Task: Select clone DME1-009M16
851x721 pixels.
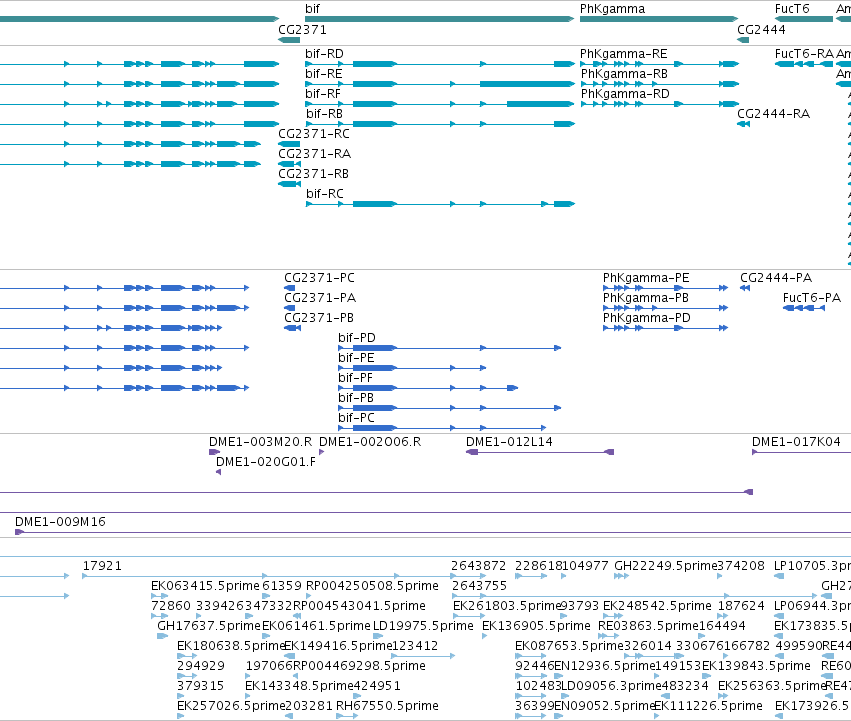Action: pyautogui.click(x=60, y=522)
